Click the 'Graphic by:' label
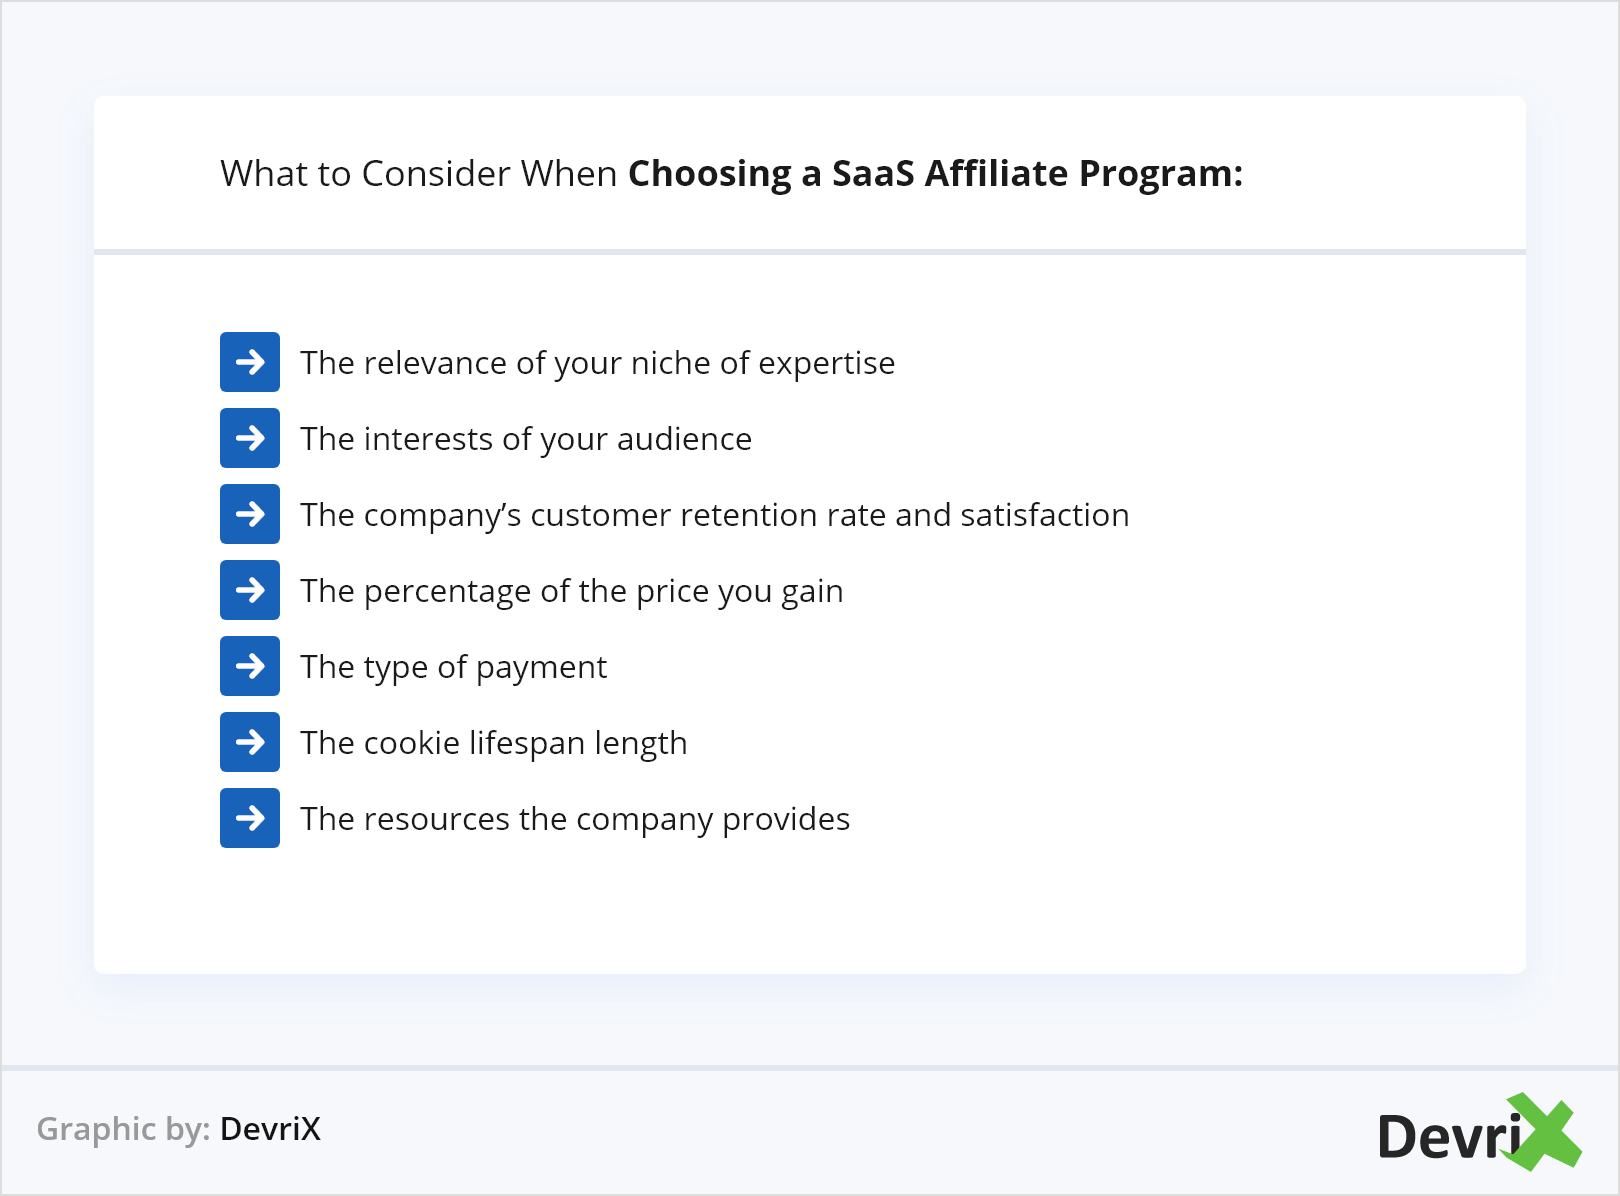The width and height of the screenshot is (1620, 1196). pos(123,1129)
